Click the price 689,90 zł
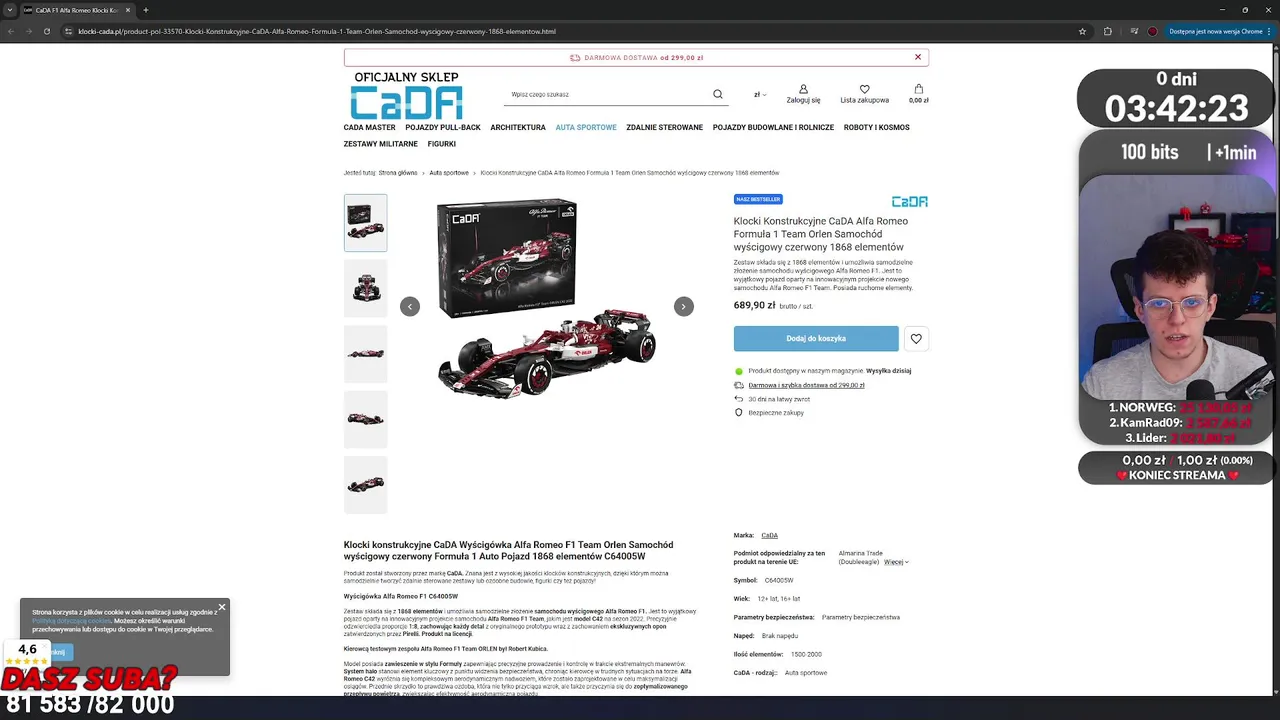The width and height of the screenshot is (1280, 720). [x=754, y=305]
